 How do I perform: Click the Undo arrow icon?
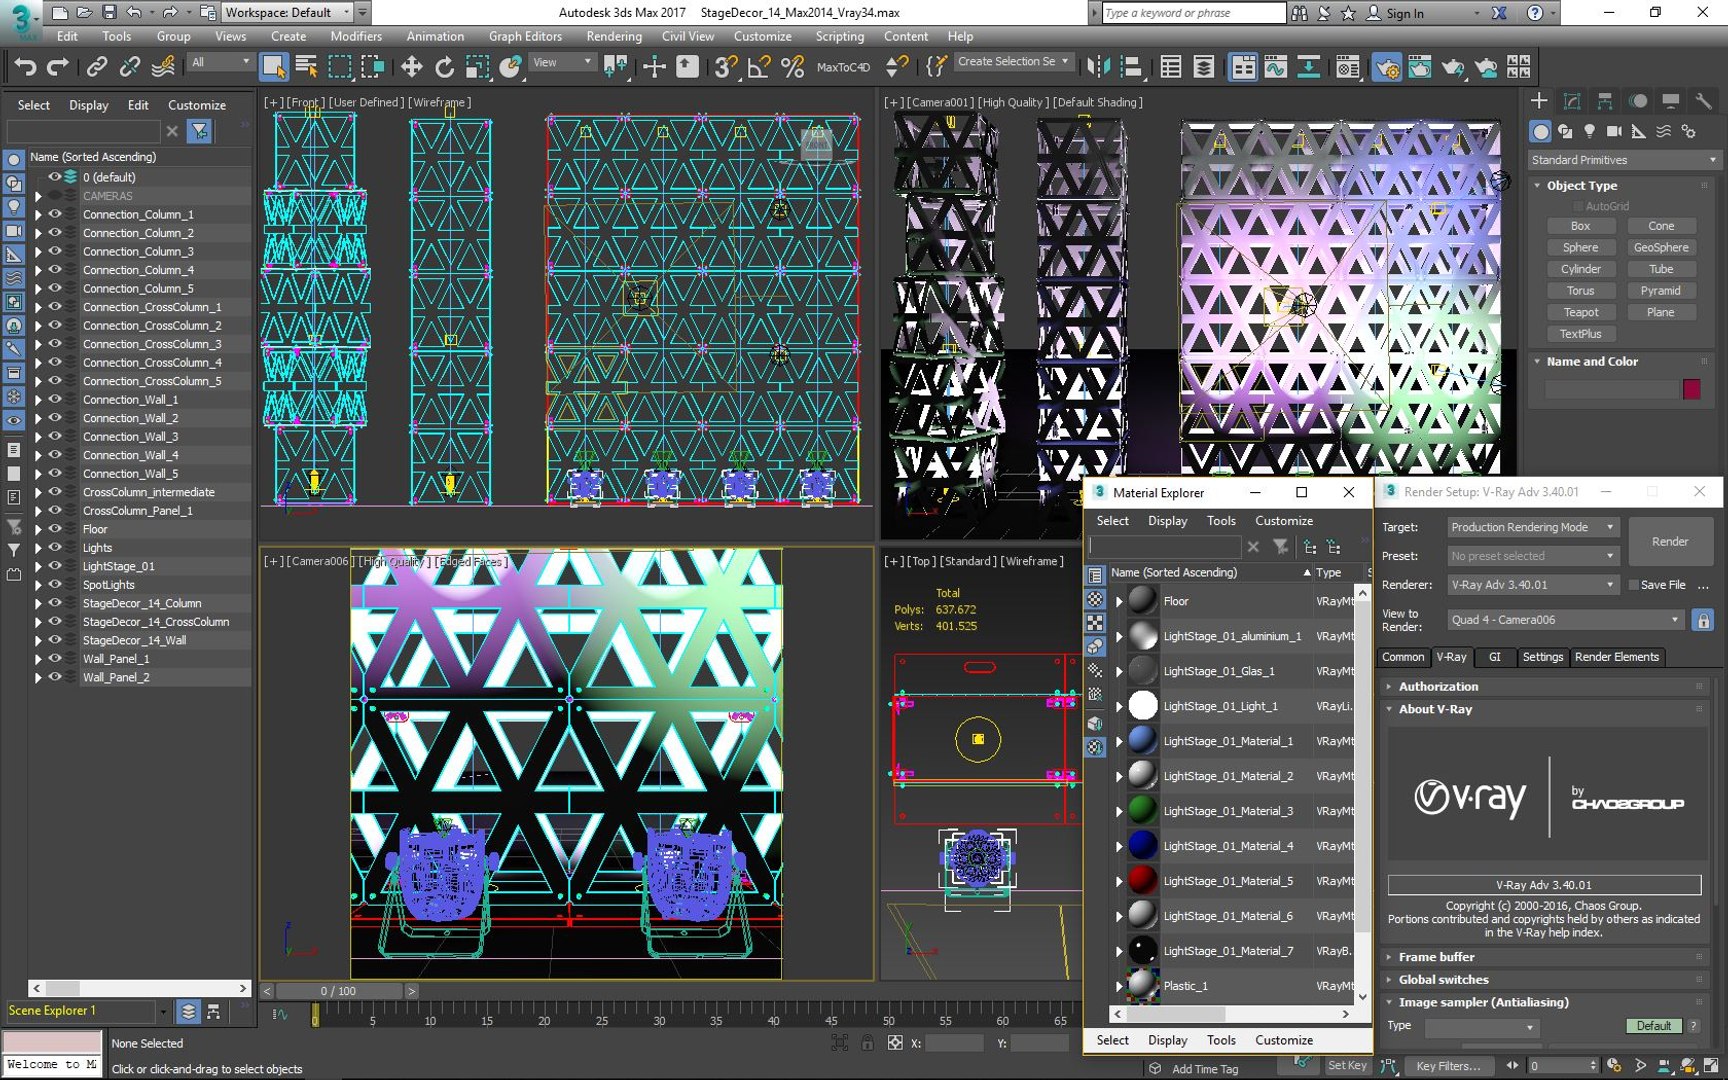coord(25,67)
